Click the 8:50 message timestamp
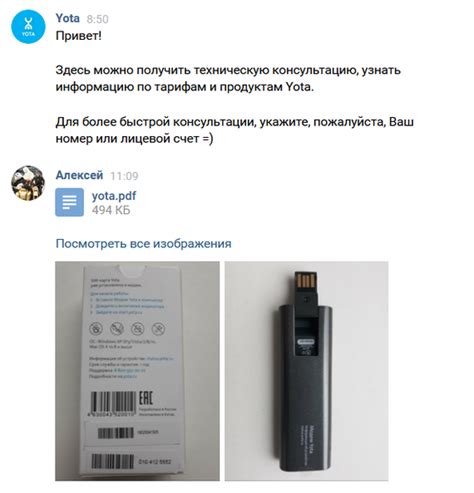The width and height of the screenshot is (474, 493). [x=98, y=19]
